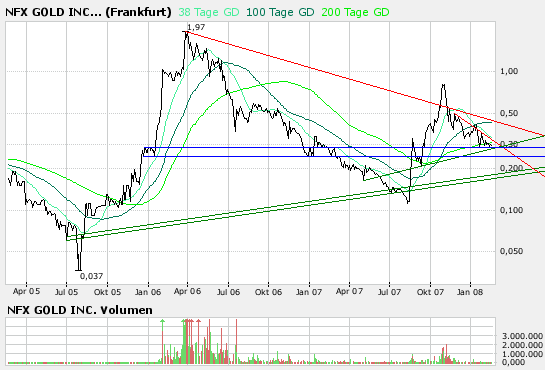545x384 pixels.
Task: Click the Apr 07 date label
Action: (349, 291)
